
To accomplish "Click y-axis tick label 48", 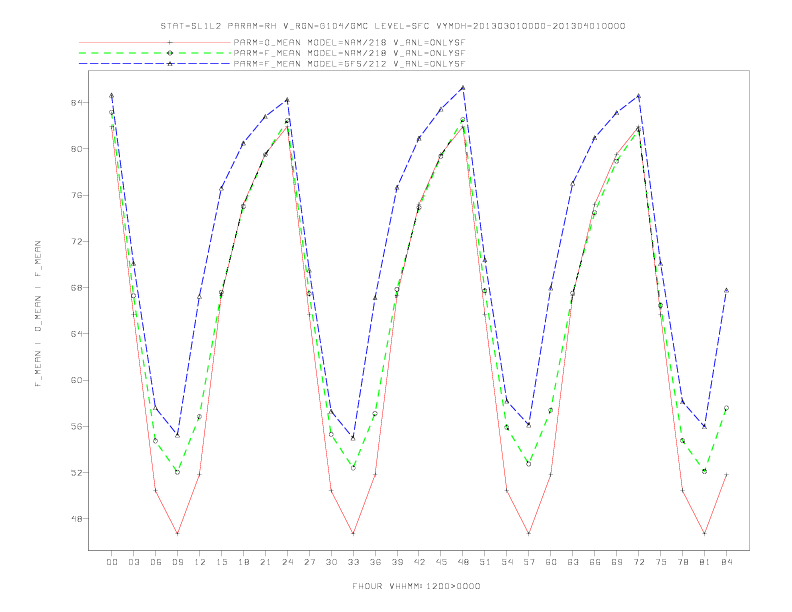I will pos(76,519).
